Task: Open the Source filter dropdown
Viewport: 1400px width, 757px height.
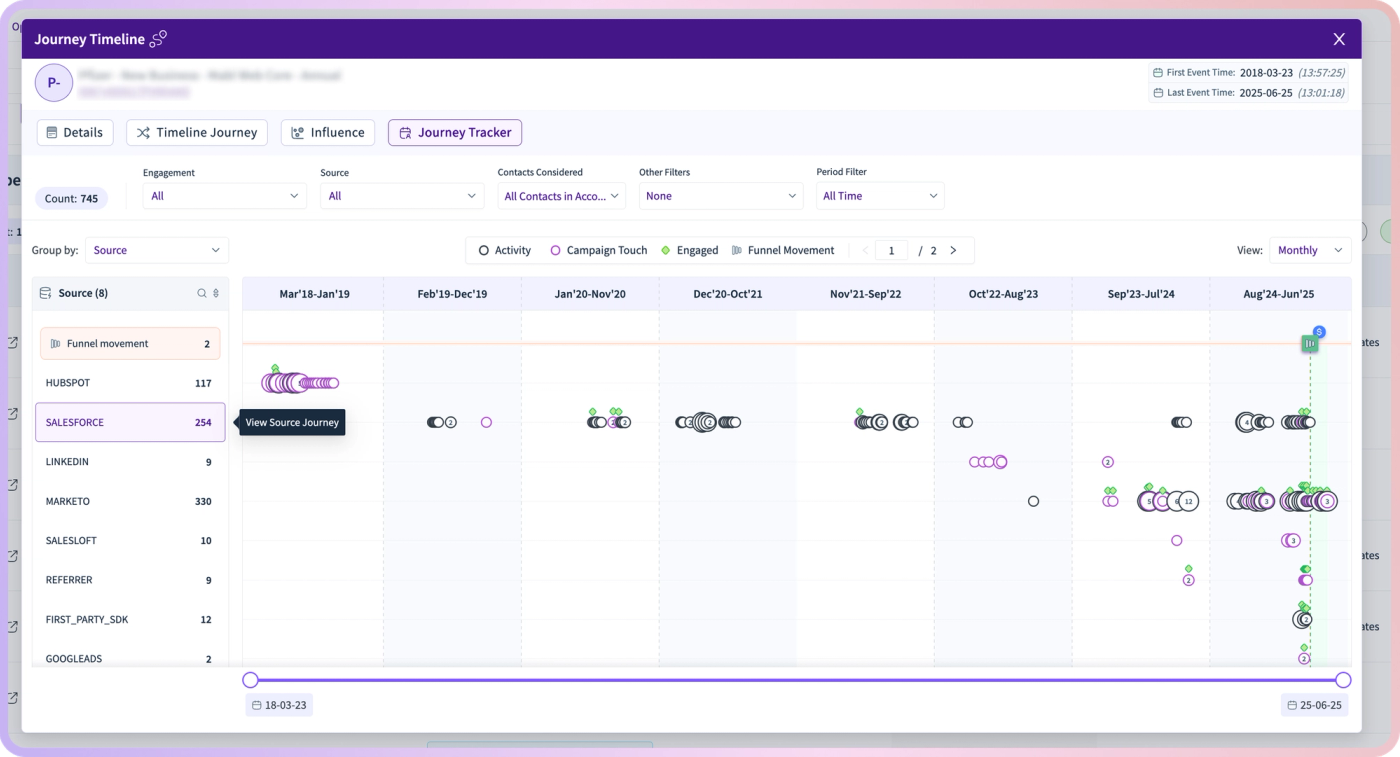Action: (x=402, y=196)
